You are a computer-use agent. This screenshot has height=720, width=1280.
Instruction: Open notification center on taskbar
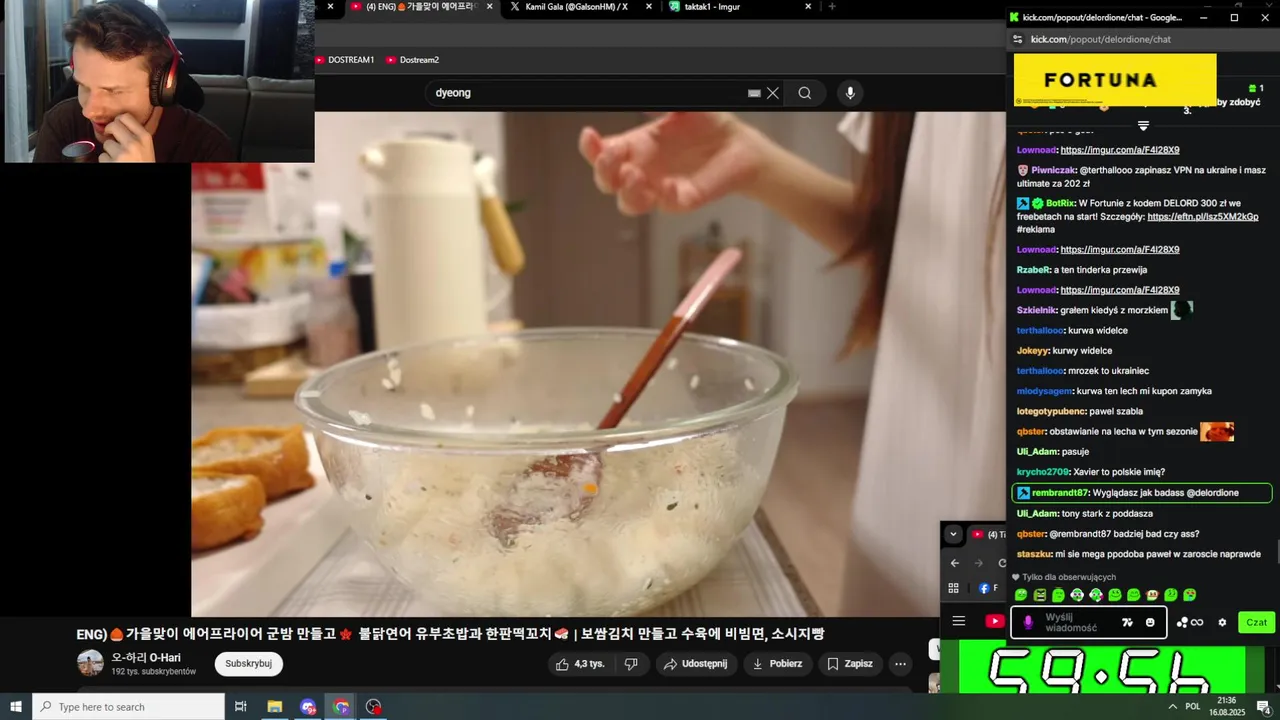point(1263,707)
